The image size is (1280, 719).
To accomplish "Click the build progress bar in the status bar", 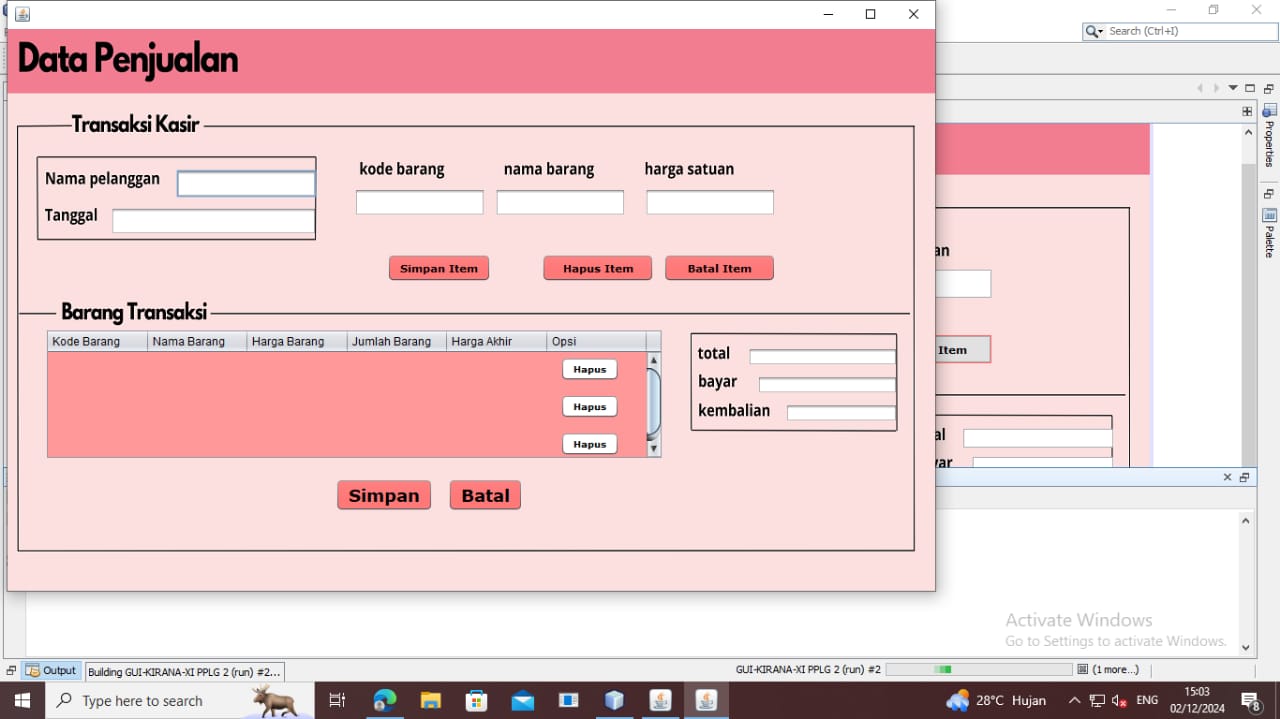I will point(977,669).
